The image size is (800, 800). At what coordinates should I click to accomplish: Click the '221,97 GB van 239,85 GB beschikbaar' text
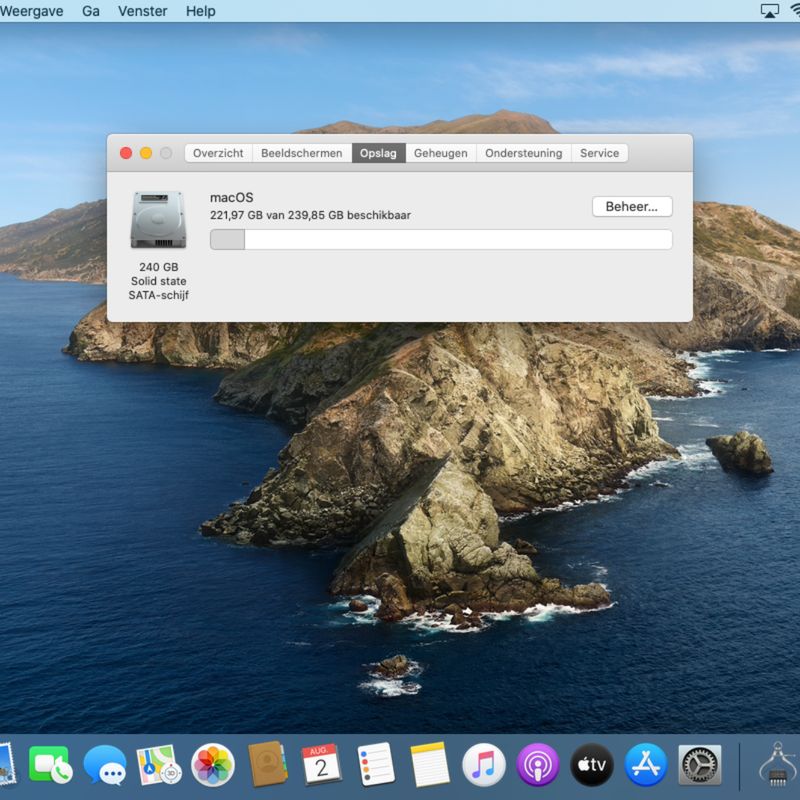(x=310, y=215)
